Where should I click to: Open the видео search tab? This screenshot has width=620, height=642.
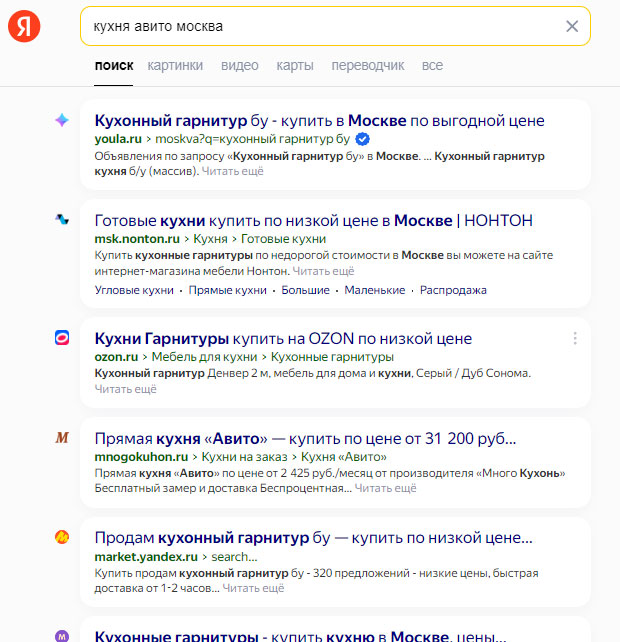[x=240, y=66]
